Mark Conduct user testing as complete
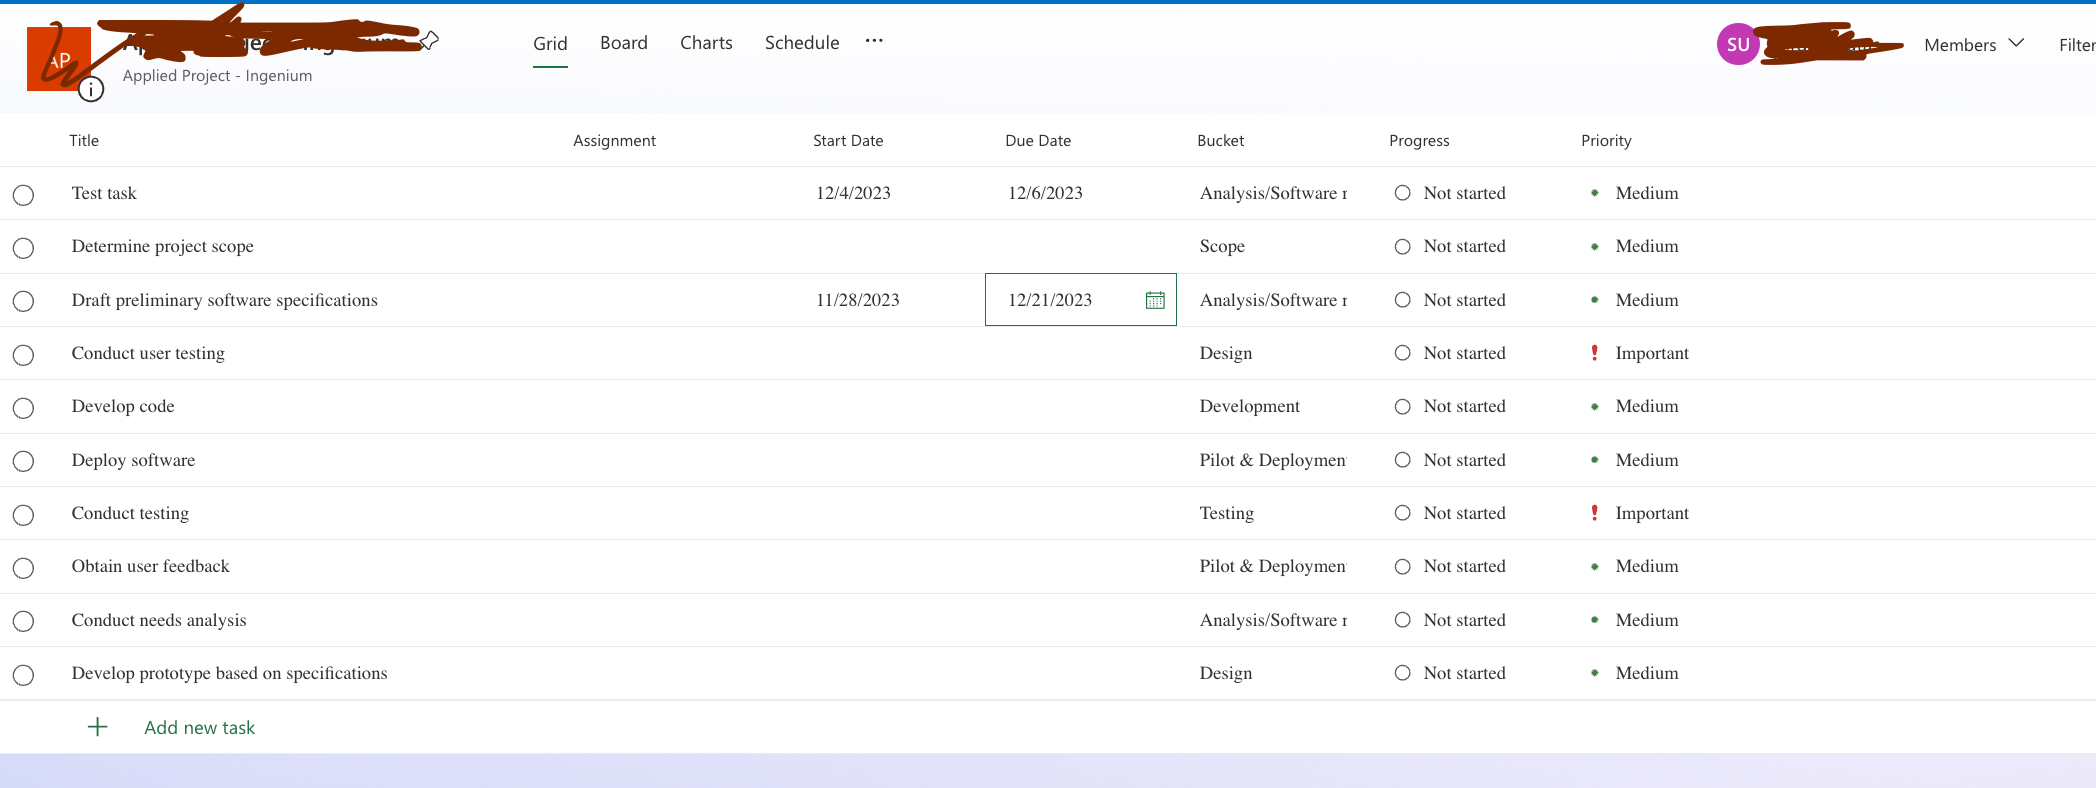Image resolution: width=2096 pixels, height=788 pixels. coord(23,355)
